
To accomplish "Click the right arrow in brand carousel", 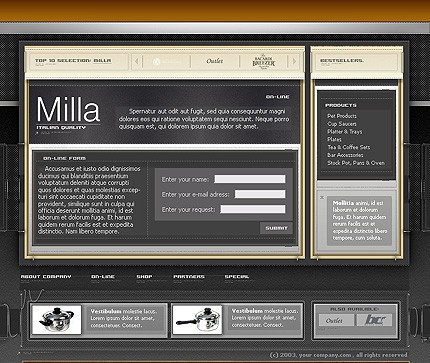I will tap(294, 61).
